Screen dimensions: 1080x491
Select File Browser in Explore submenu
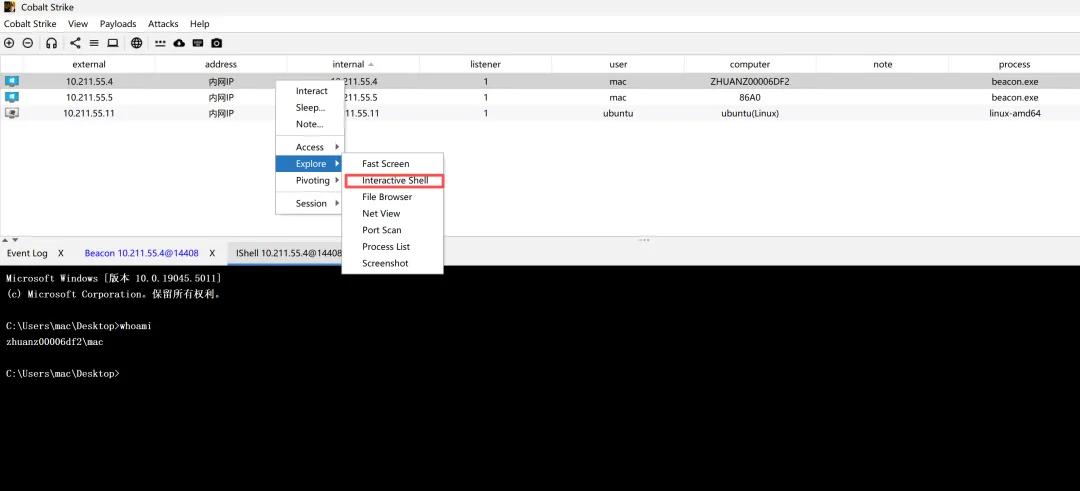tap(393, 197)
